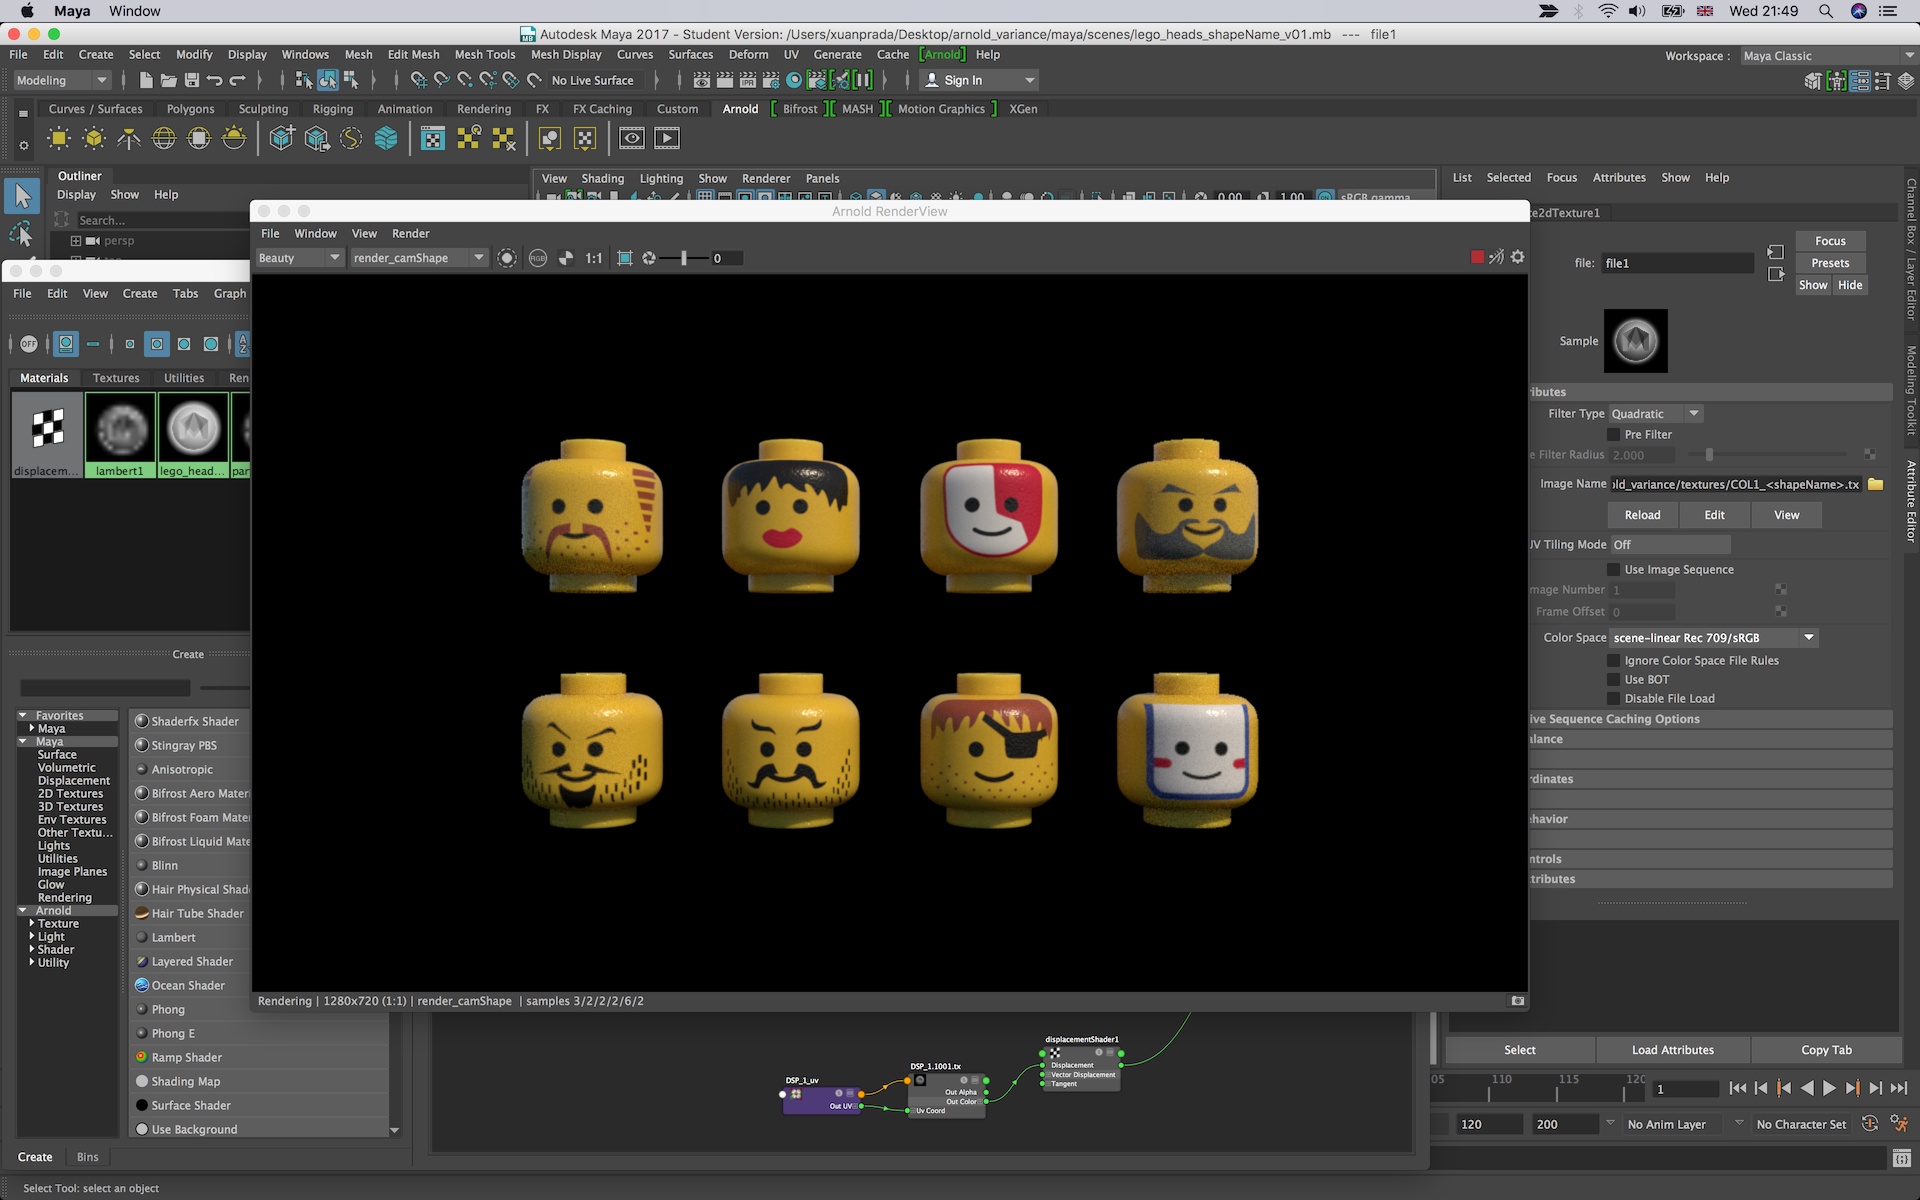
Task: Switch to the Textures tab in Hypershade
Action: (116, 378)
